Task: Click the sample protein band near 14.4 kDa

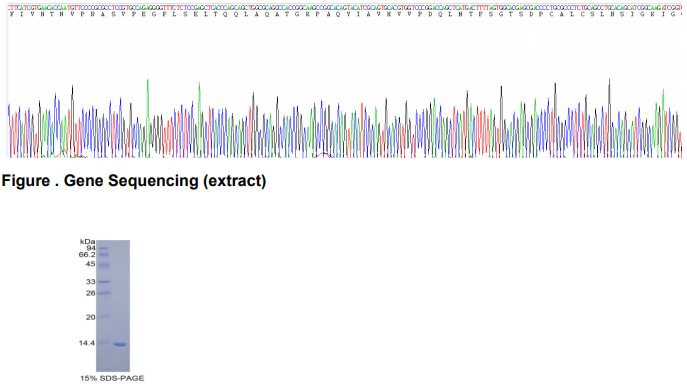Action: click(x=120, y=345)
